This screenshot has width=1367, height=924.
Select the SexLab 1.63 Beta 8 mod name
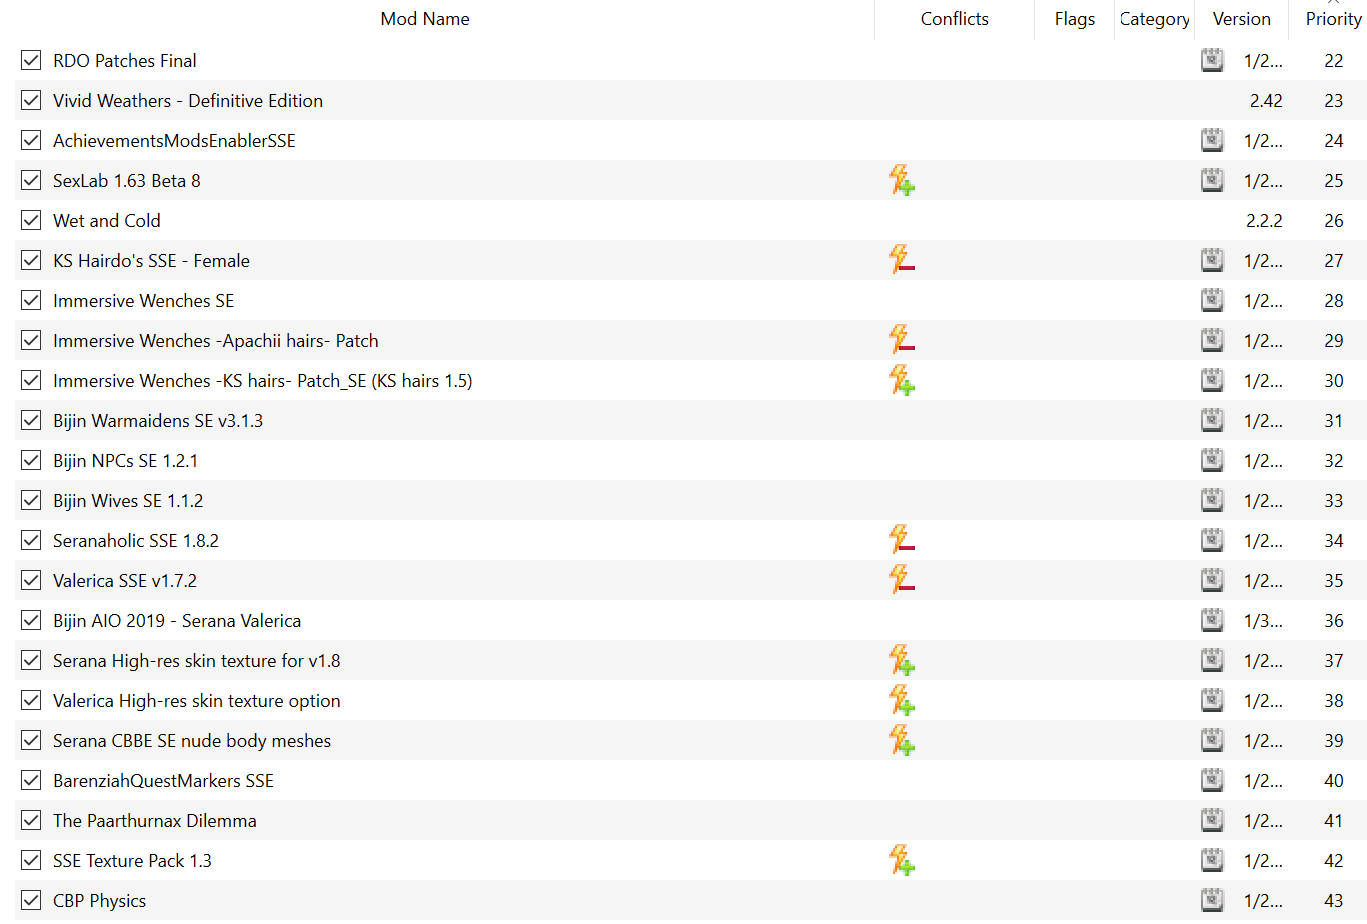(x=127, y=181)
